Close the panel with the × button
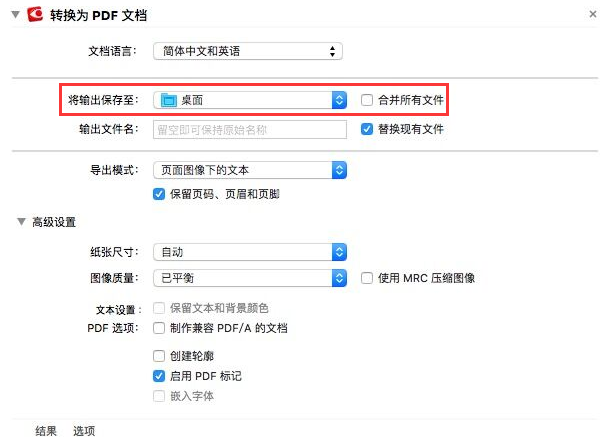This screenshot has width=612, height=442. 594,14
